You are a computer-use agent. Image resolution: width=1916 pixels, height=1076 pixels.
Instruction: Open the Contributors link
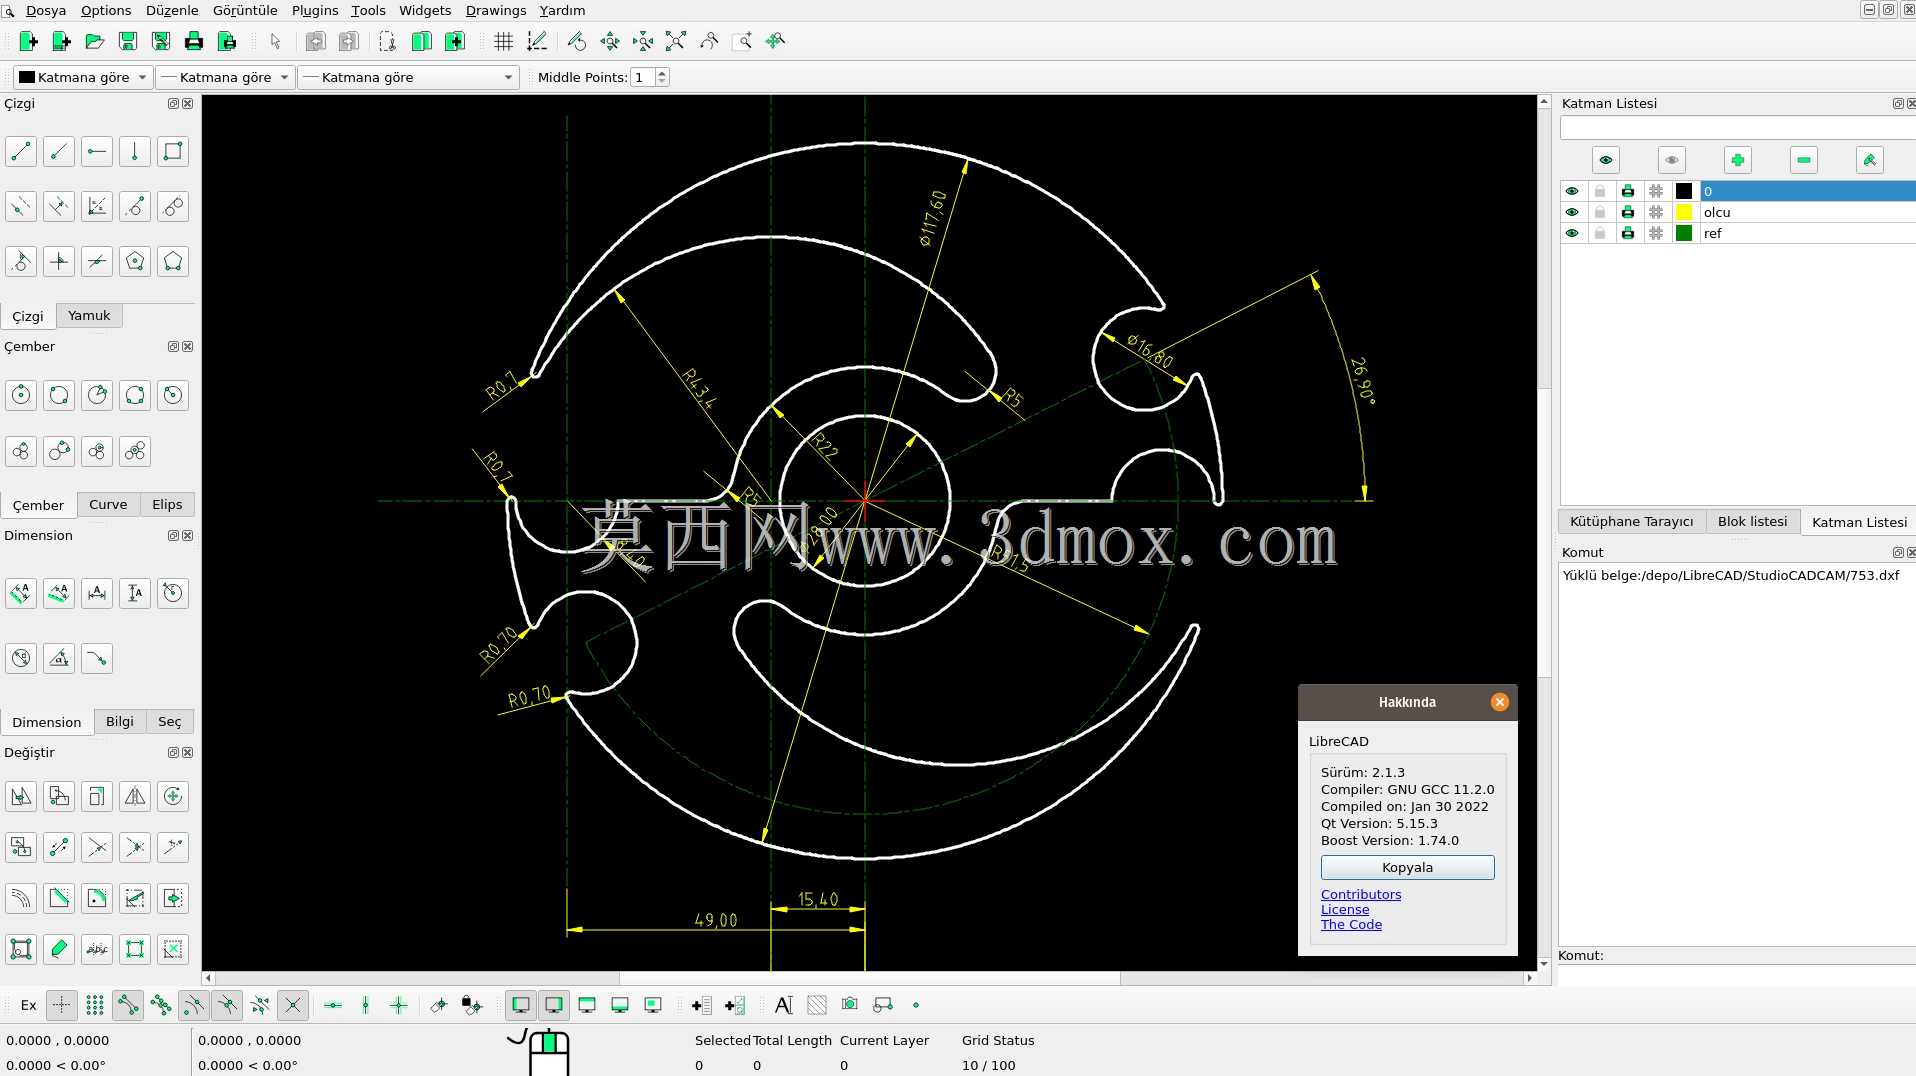pos(1361,894)
